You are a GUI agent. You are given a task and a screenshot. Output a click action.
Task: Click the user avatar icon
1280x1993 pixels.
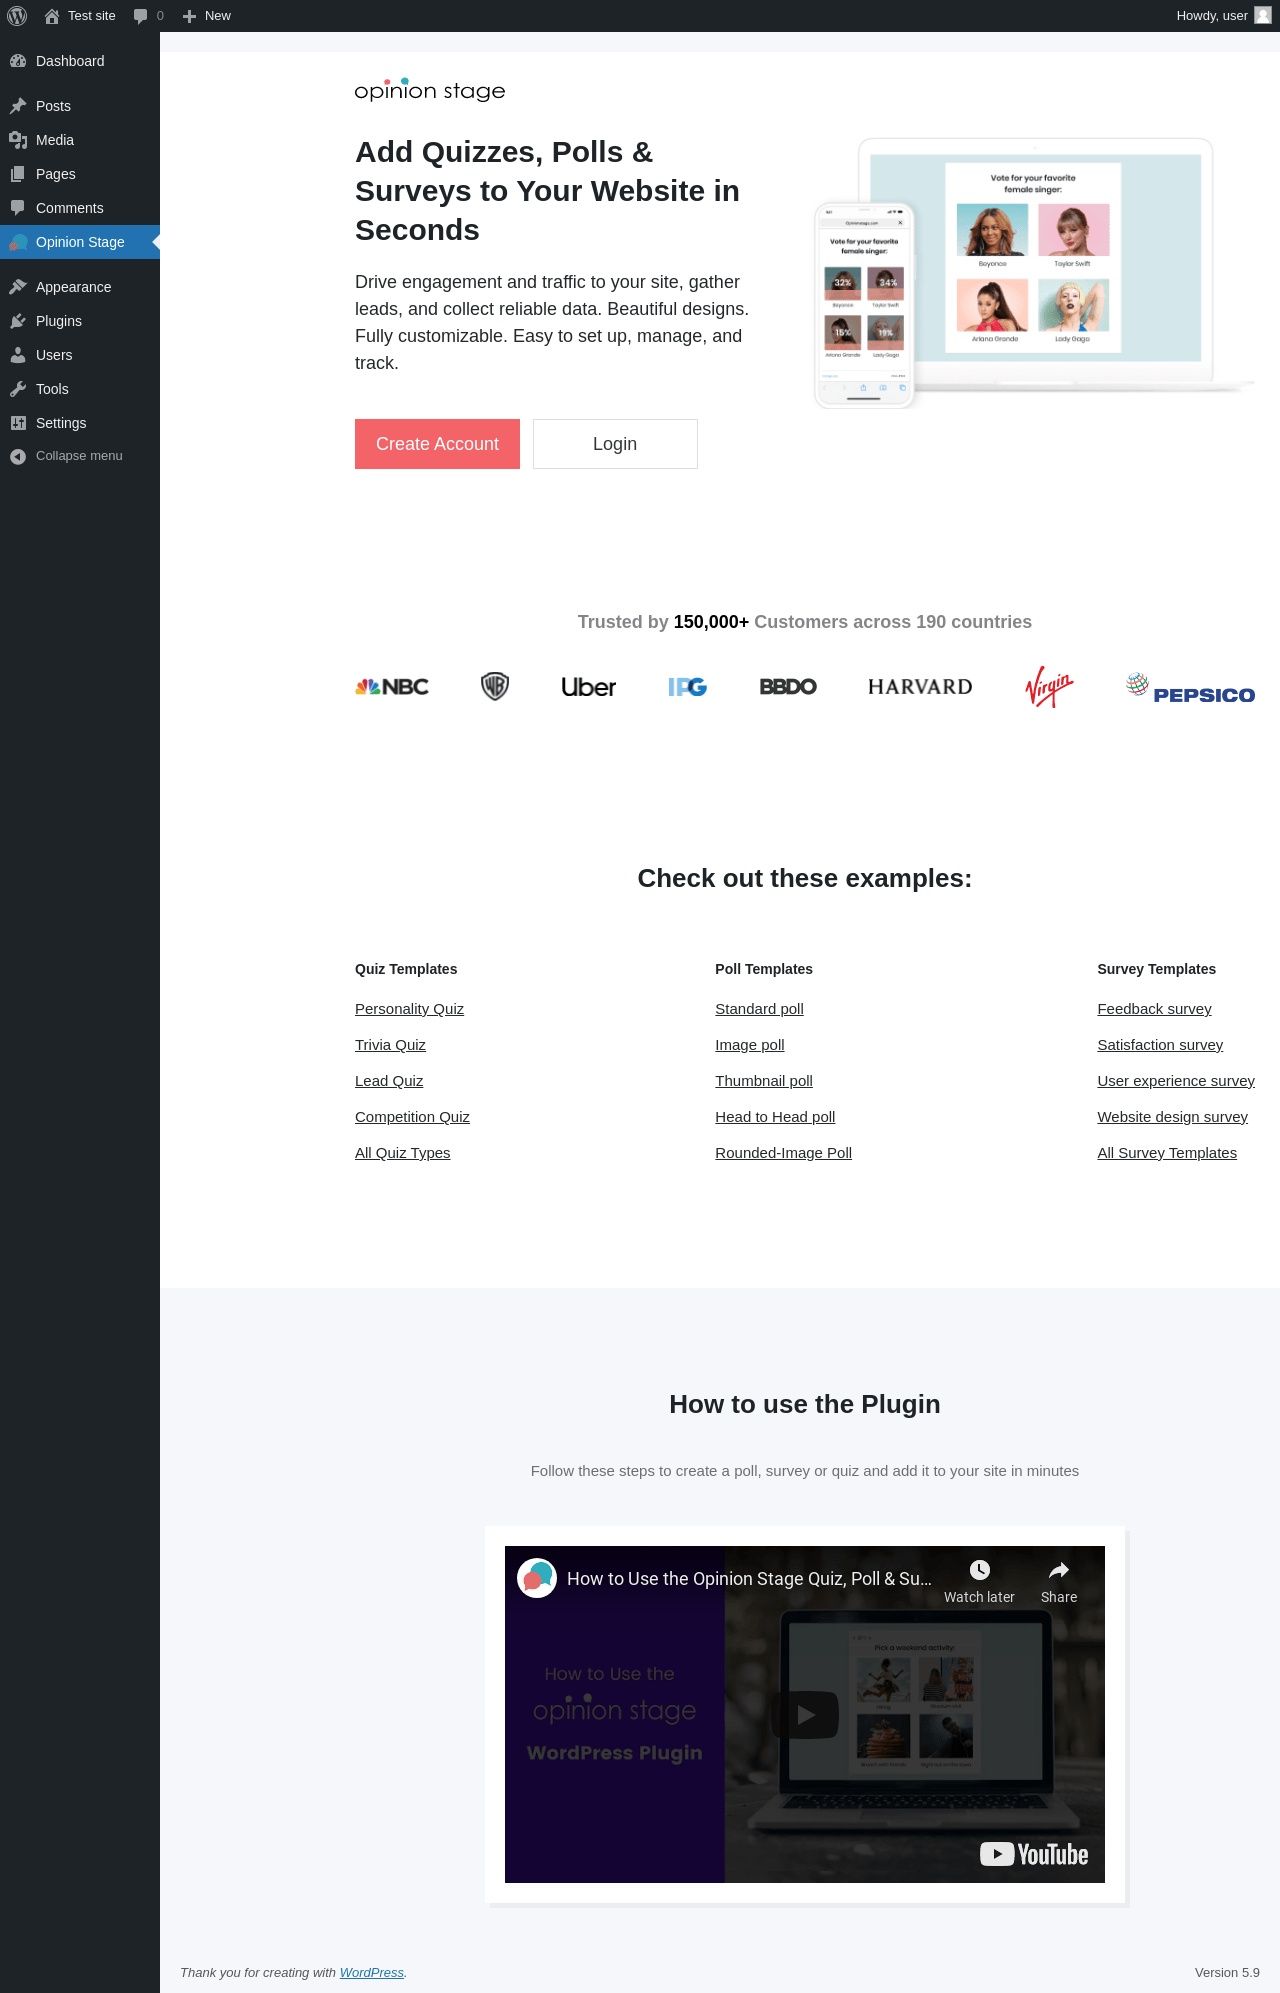pyautogui.click(x=1263, y=16)
